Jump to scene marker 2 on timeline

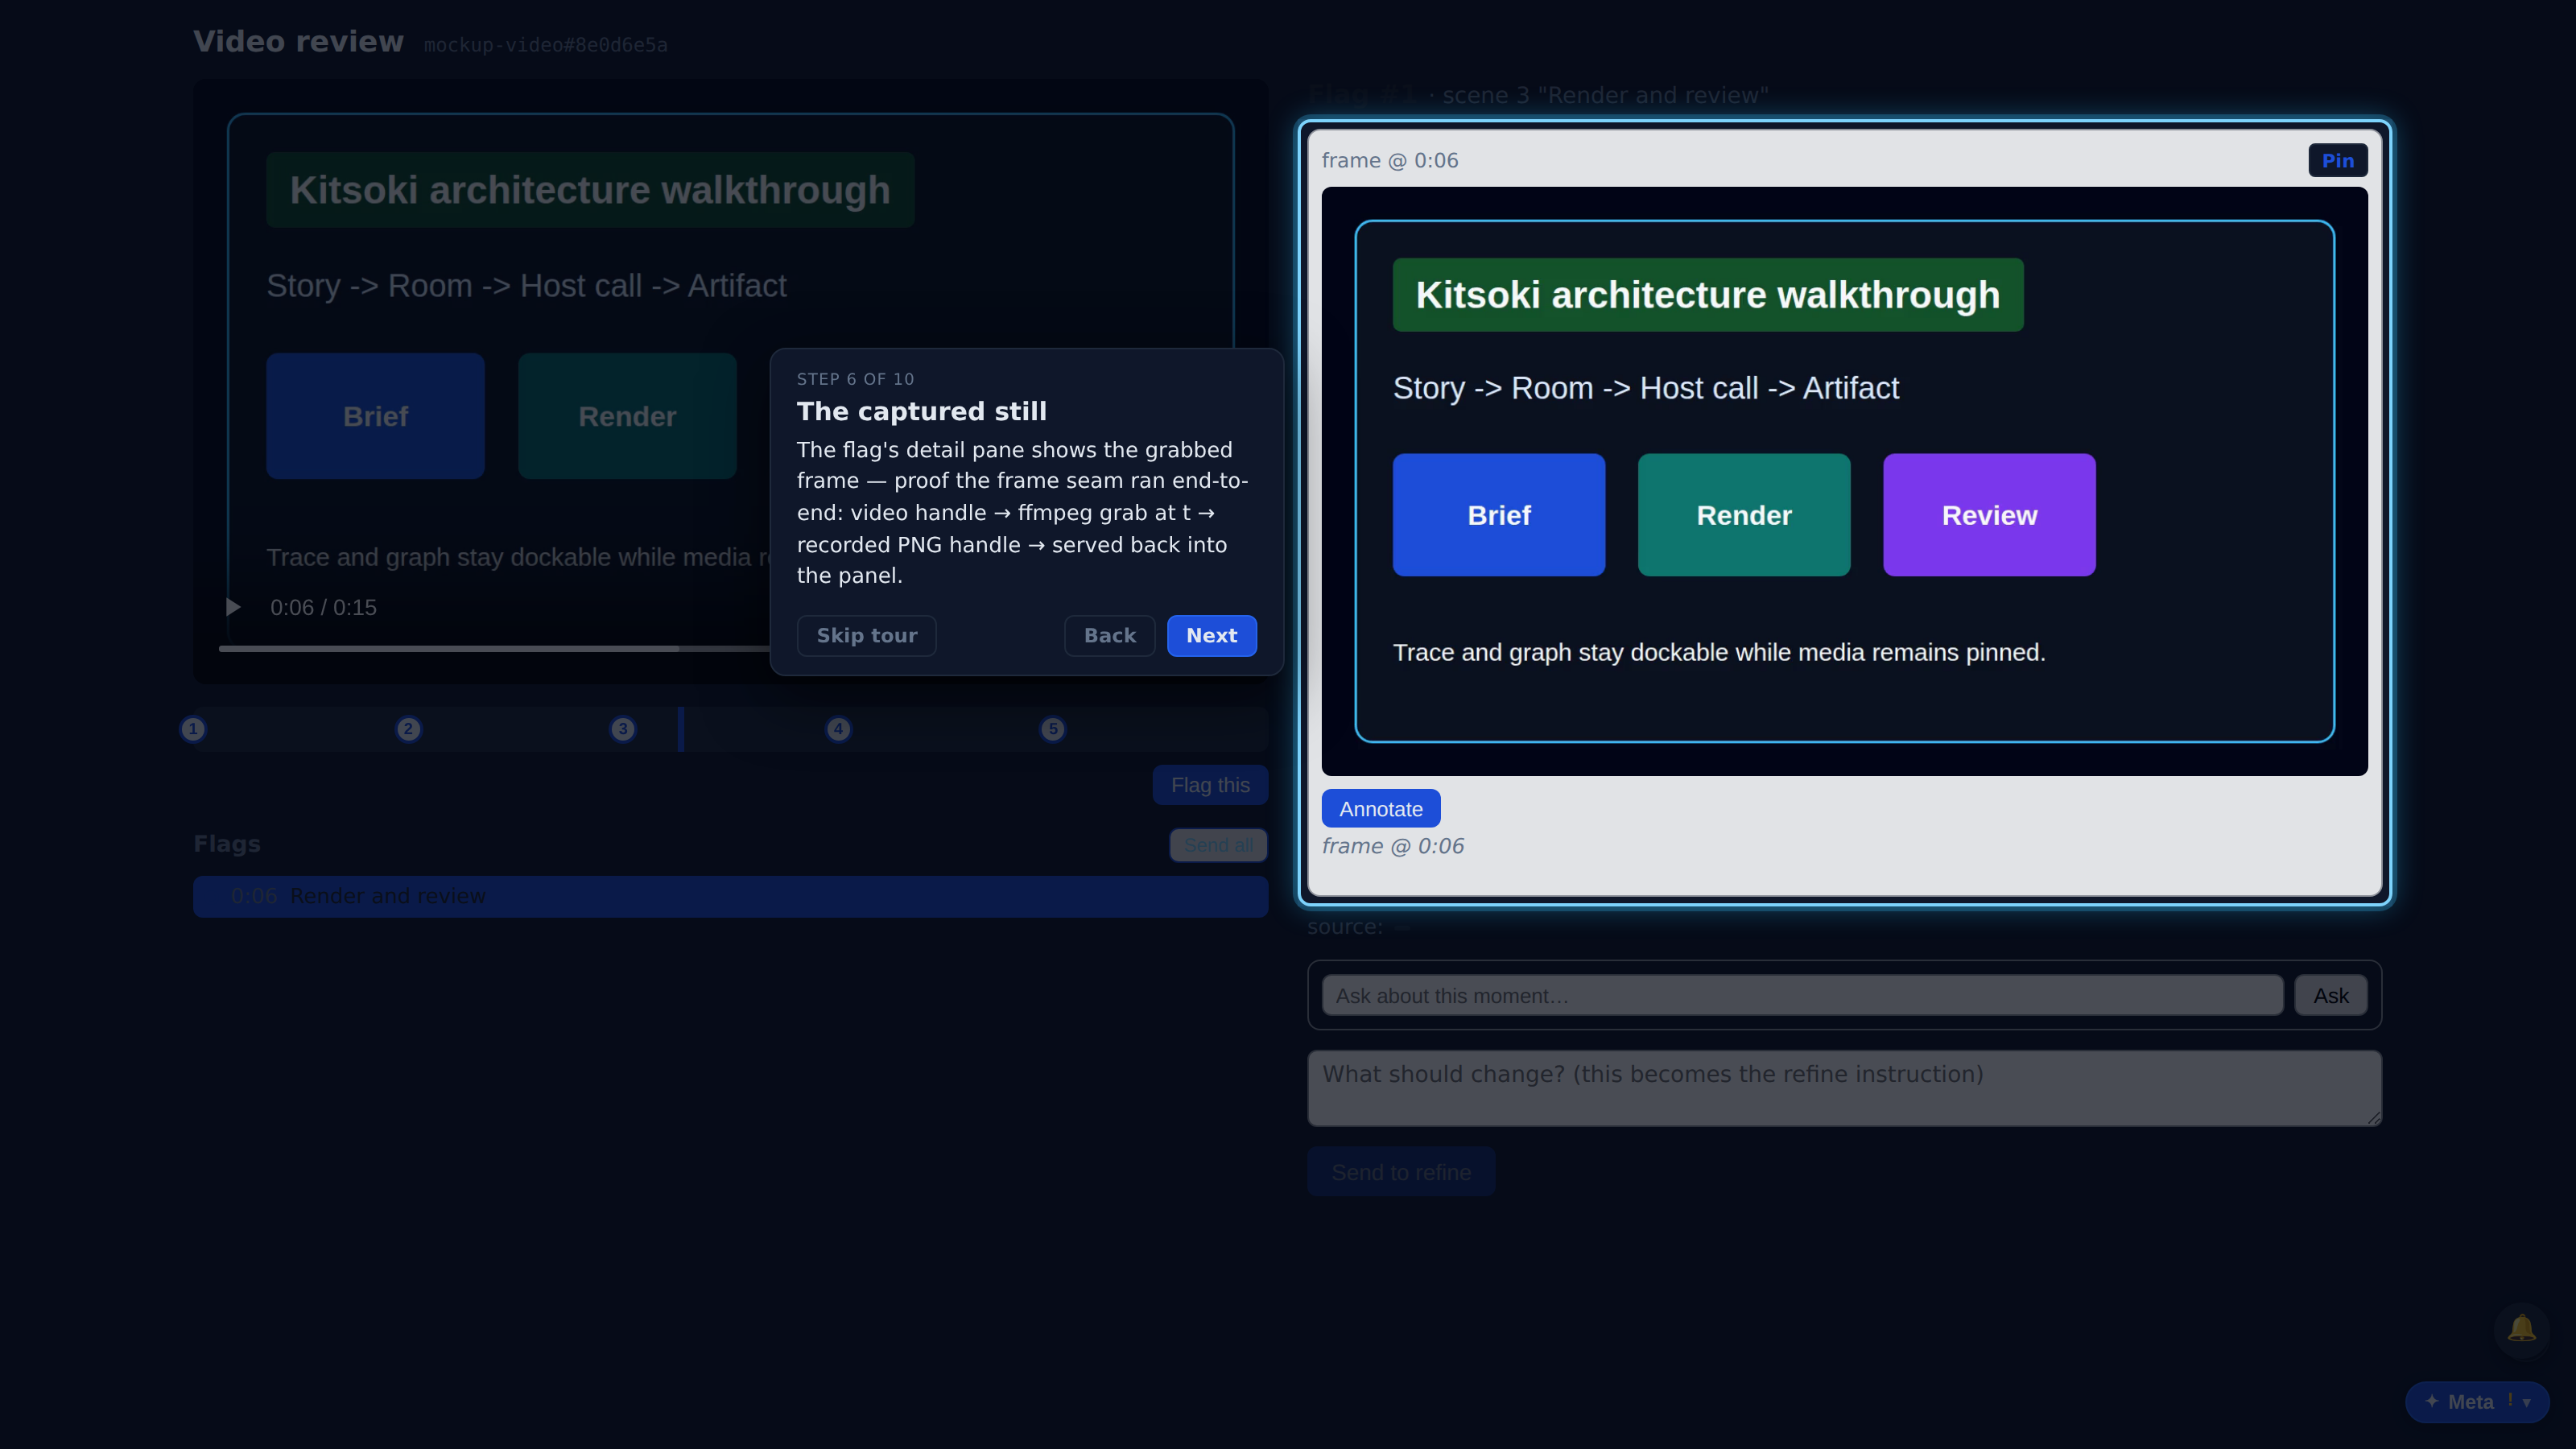(x=408, y=729)
